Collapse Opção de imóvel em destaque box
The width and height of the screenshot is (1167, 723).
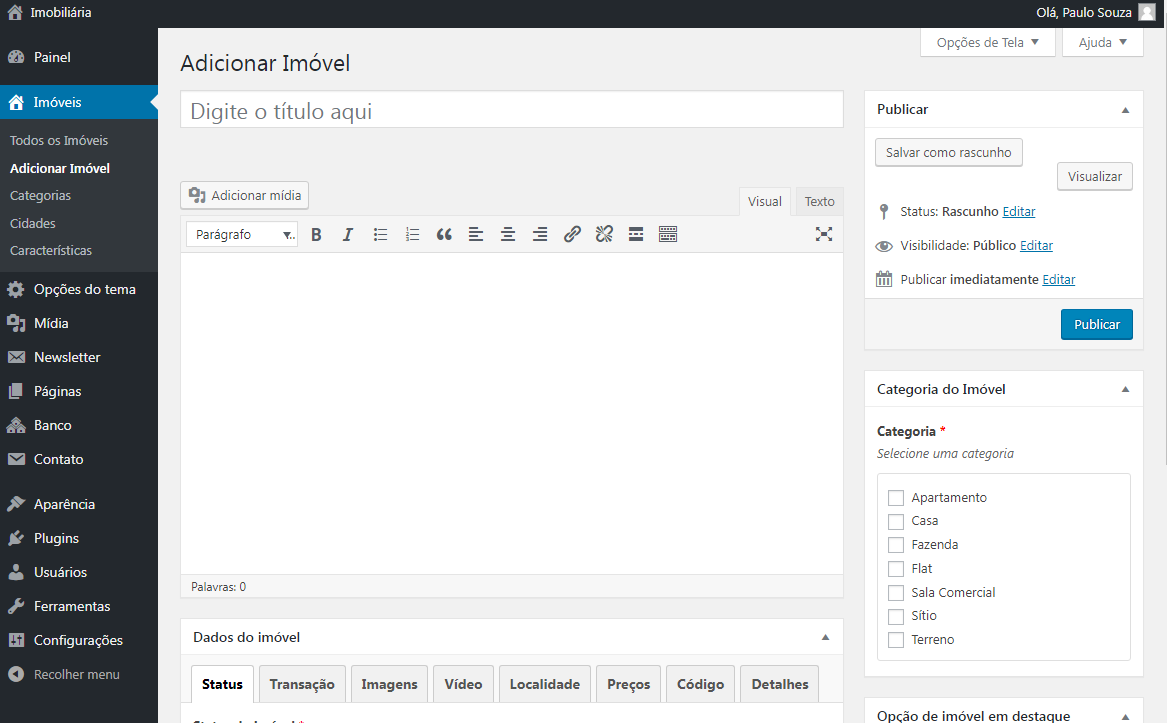(1125, 716)
